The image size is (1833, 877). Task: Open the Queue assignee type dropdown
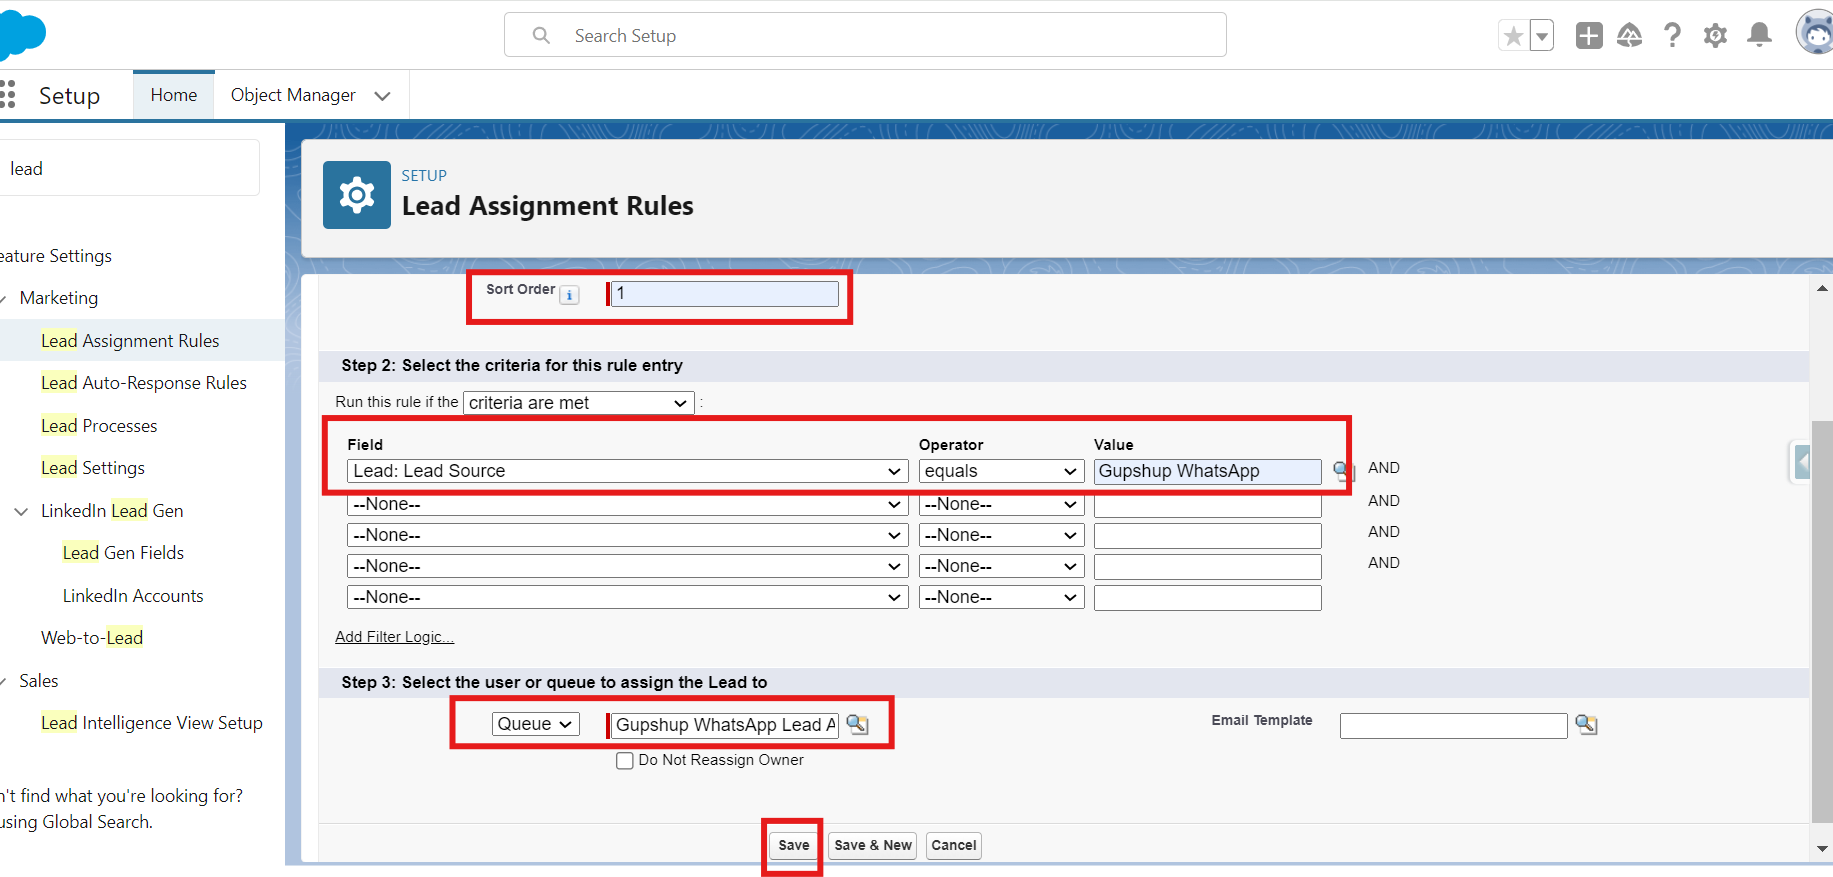click(x=536, y=724)
